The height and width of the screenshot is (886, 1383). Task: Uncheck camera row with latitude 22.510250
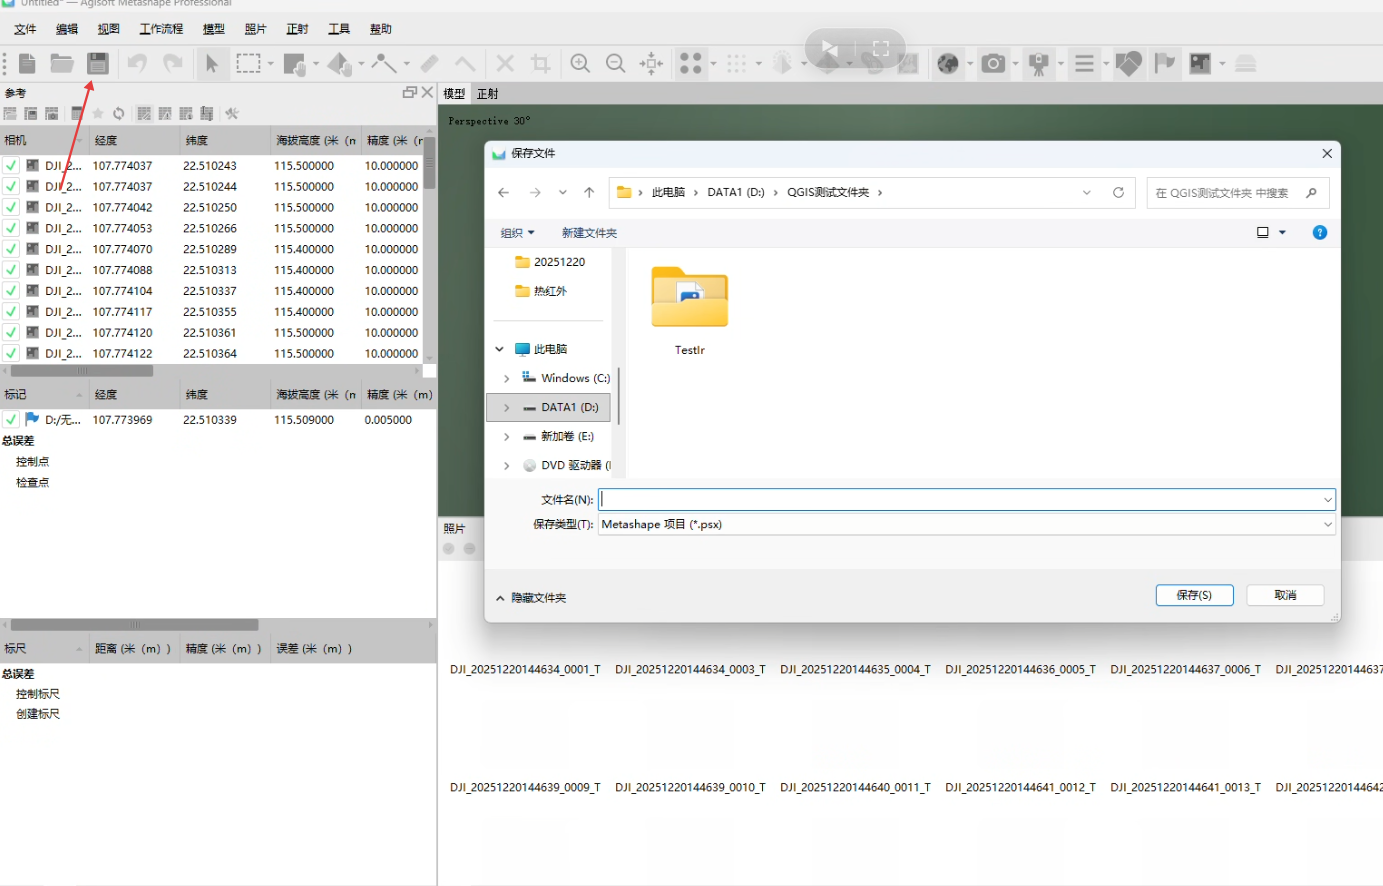pyautogui.click(x=11, y=208)
